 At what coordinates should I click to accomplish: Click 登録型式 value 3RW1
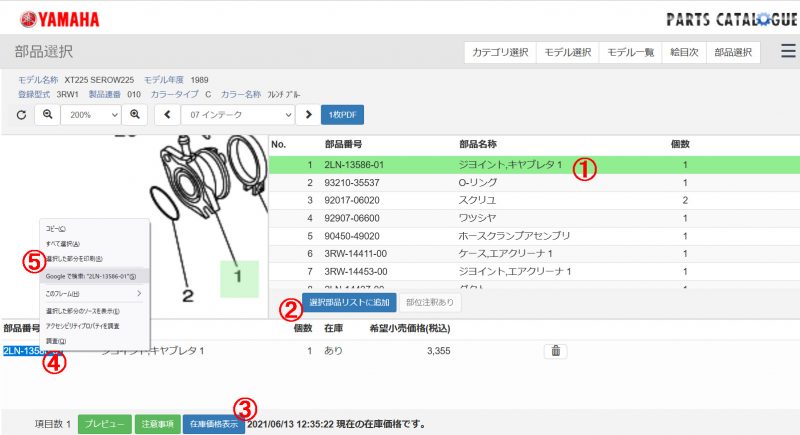67,94
